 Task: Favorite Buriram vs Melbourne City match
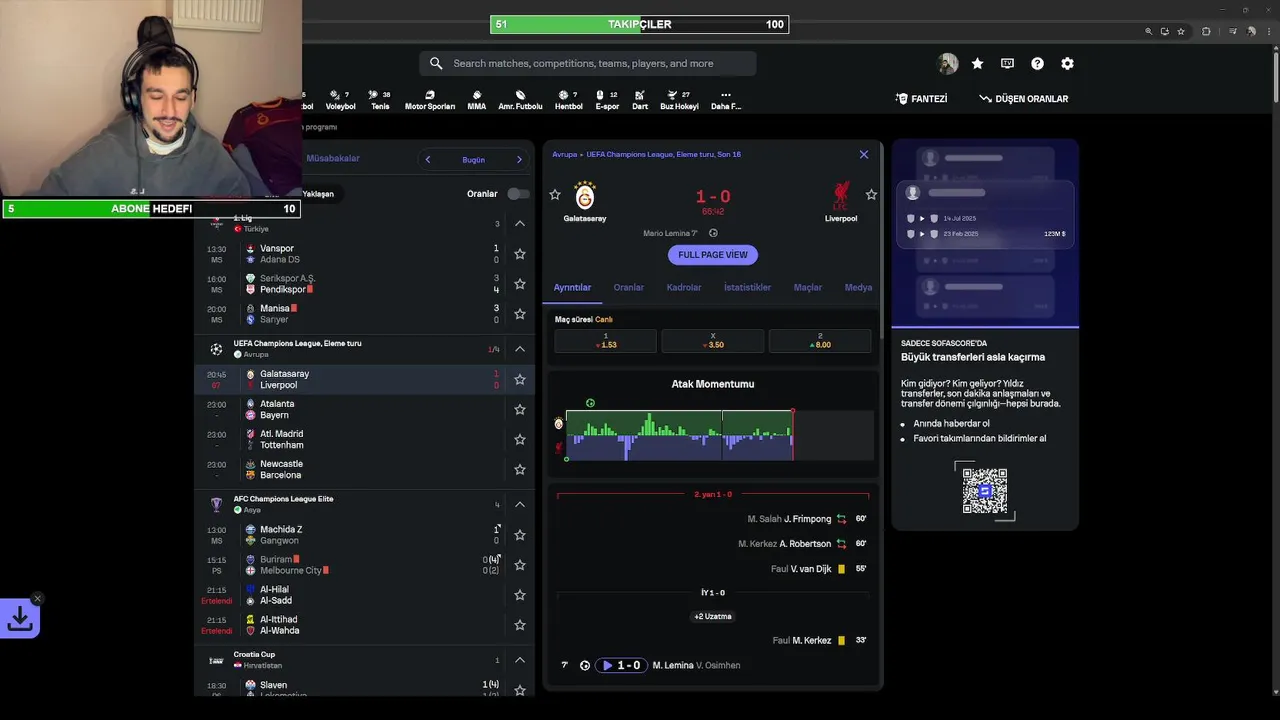[520, 565]
